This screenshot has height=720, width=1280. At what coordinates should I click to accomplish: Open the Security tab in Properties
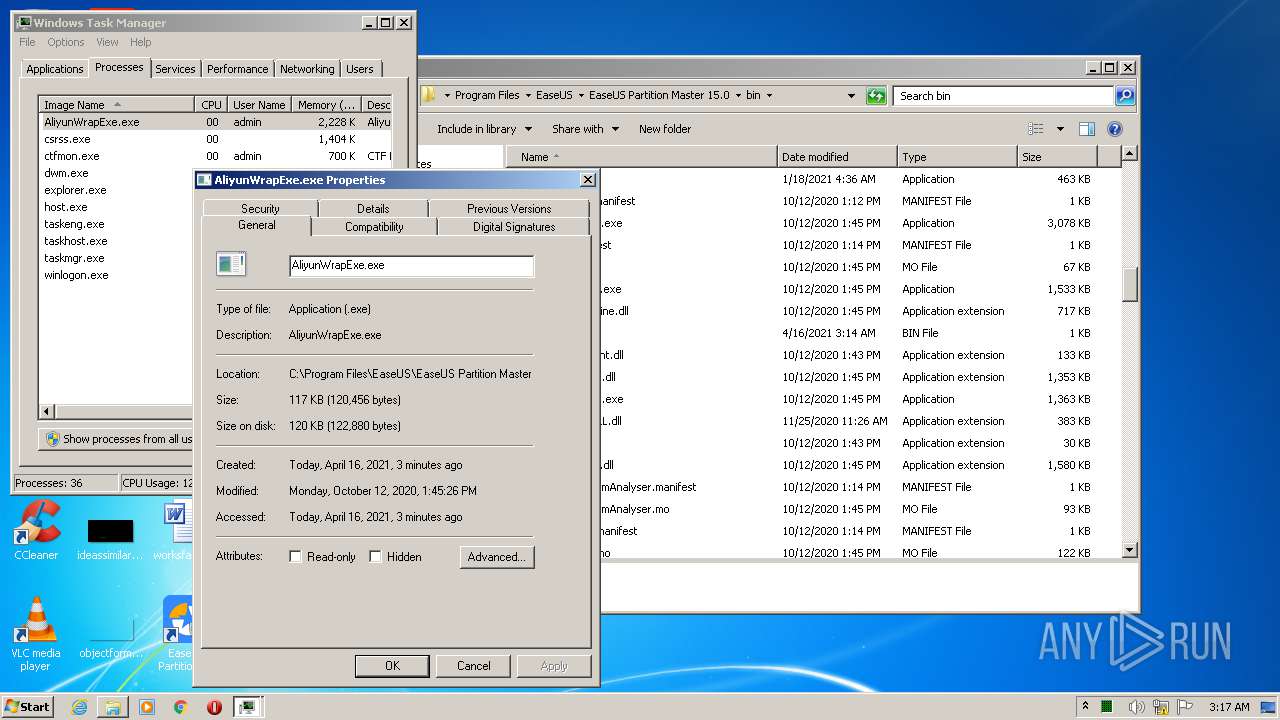(x=260, y=209)
